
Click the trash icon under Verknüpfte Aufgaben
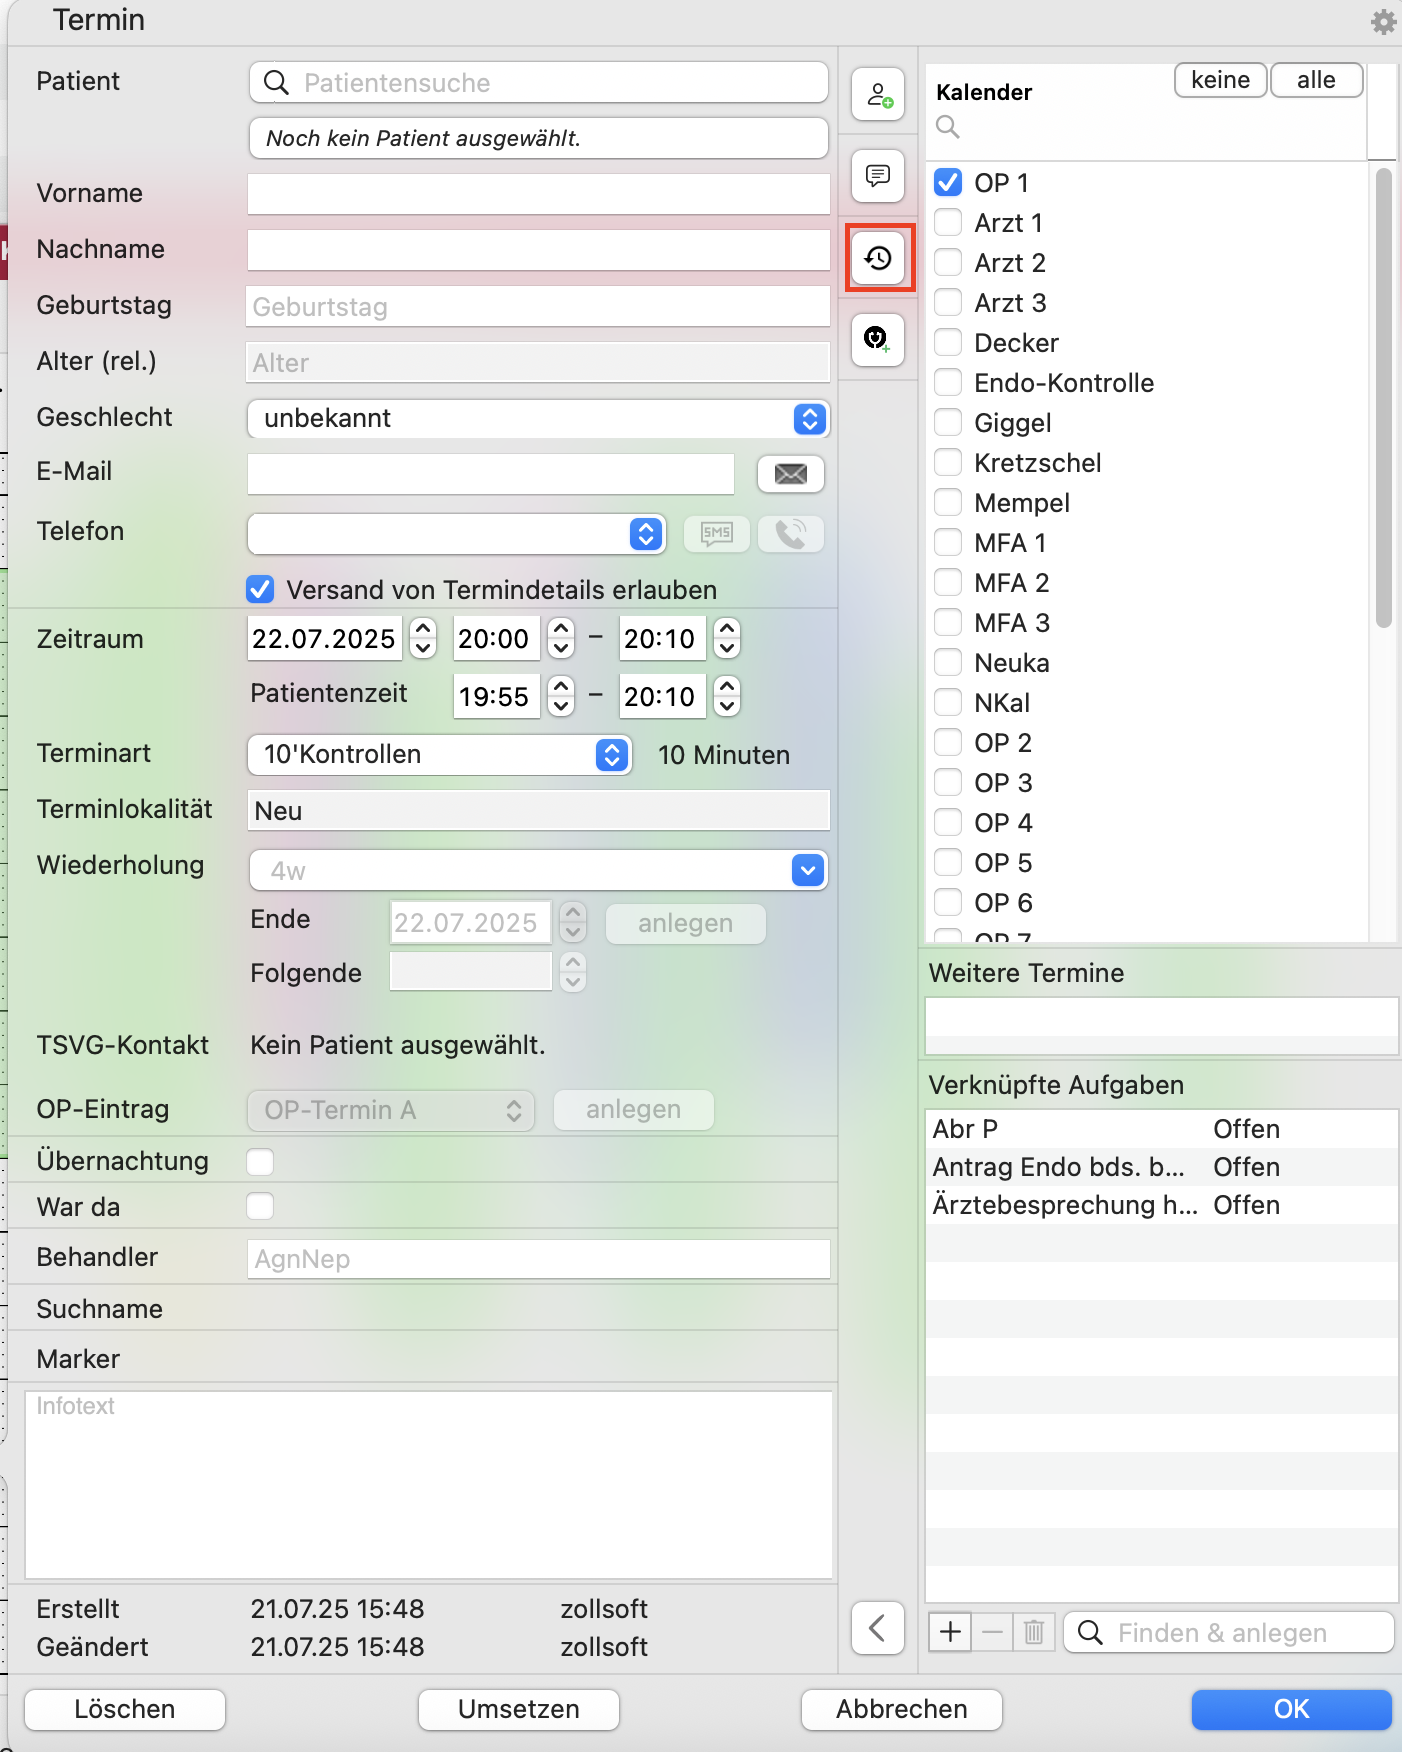coord(1034,1633)
